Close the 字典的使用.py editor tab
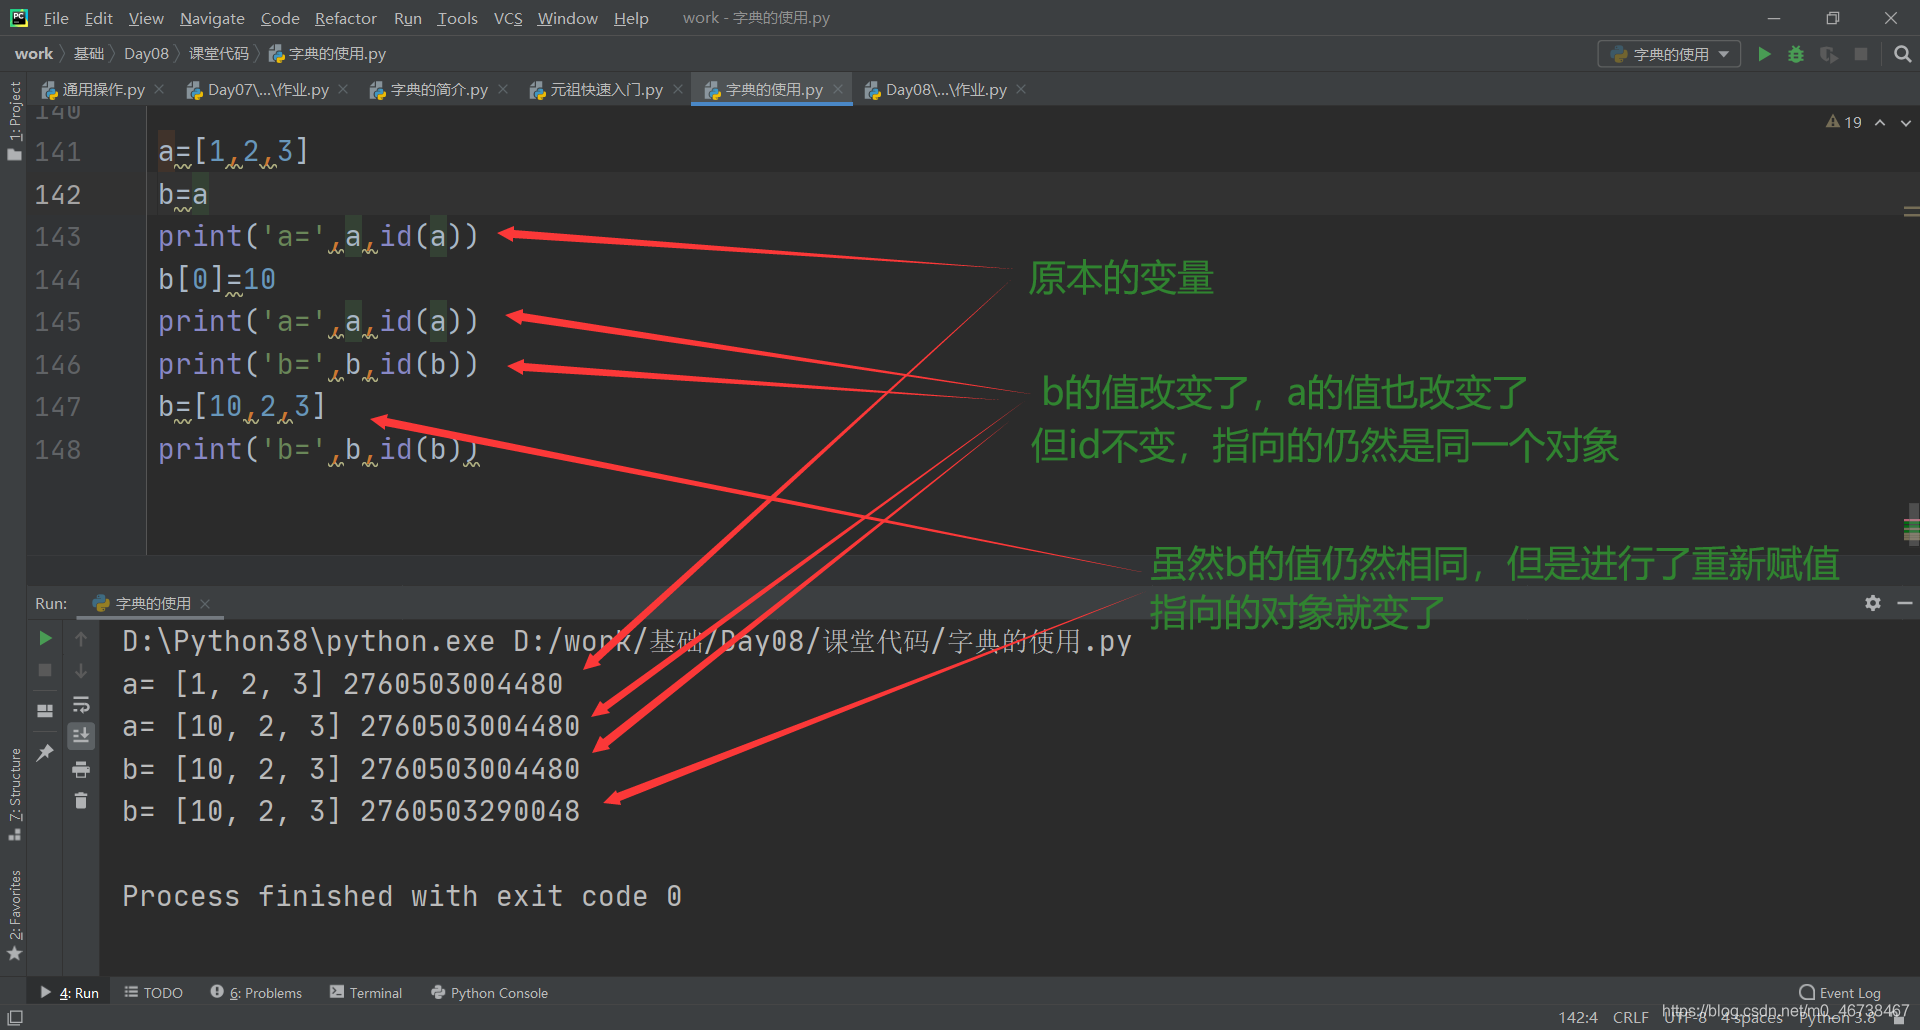The image size is (1920, 1030). pyautogui.click(x=838, y=90)
